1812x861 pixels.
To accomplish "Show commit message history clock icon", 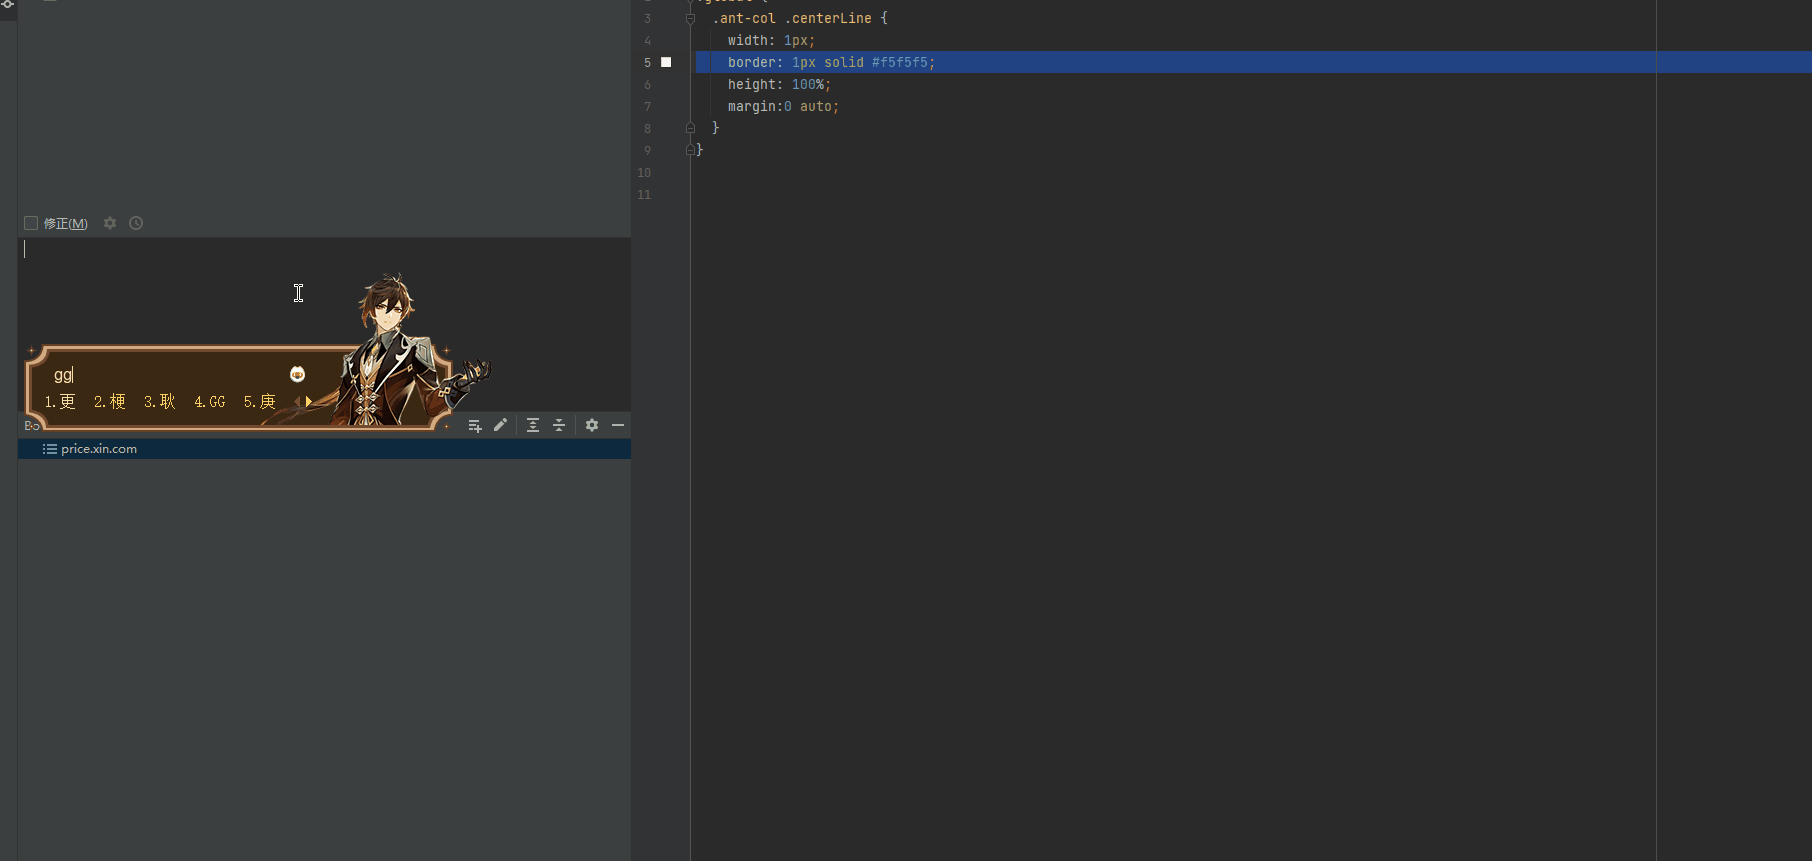I will (136, 223).
